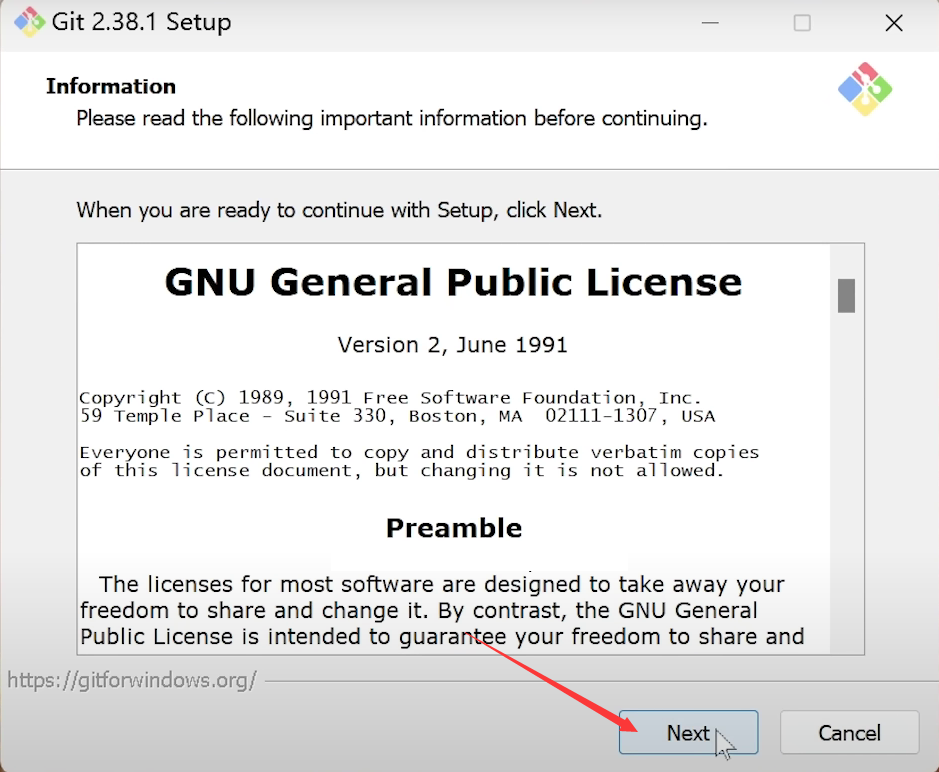Click the Git logo in the header
This screenshot has width=939, height=772.
(864, 89)
